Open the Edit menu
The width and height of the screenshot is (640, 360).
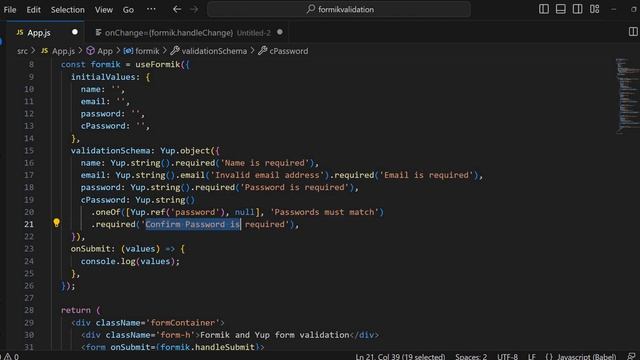[33, 9]
